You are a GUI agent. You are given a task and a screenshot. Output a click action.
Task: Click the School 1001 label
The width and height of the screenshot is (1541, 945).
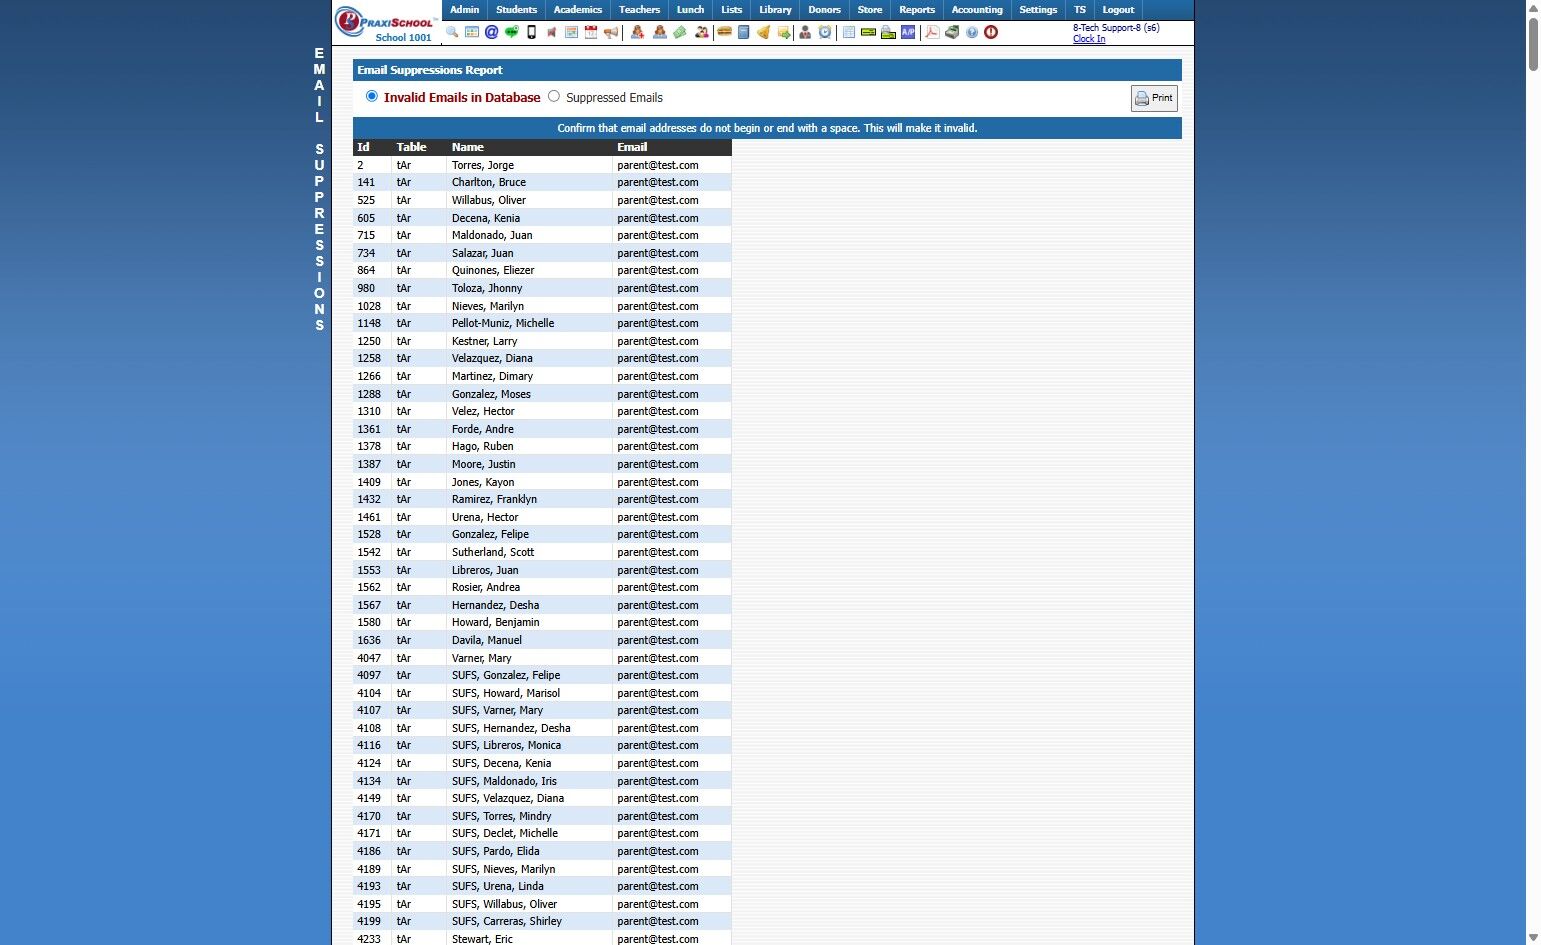click(x=403, y=38)
